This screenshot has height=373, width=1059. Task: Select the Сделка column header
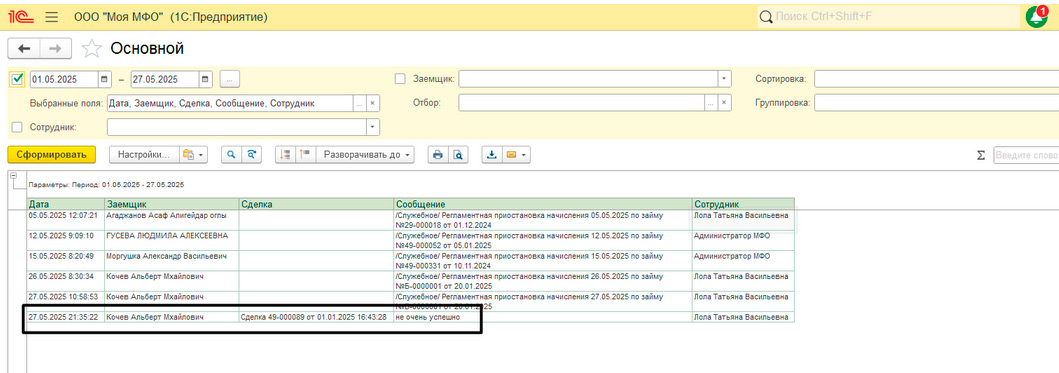pos(316,203)
